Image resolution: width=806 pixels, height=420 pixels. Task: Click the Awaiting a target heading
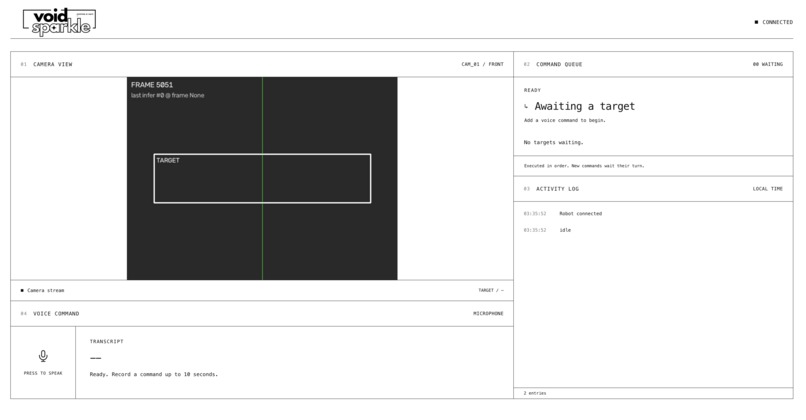tap(584, 106)
